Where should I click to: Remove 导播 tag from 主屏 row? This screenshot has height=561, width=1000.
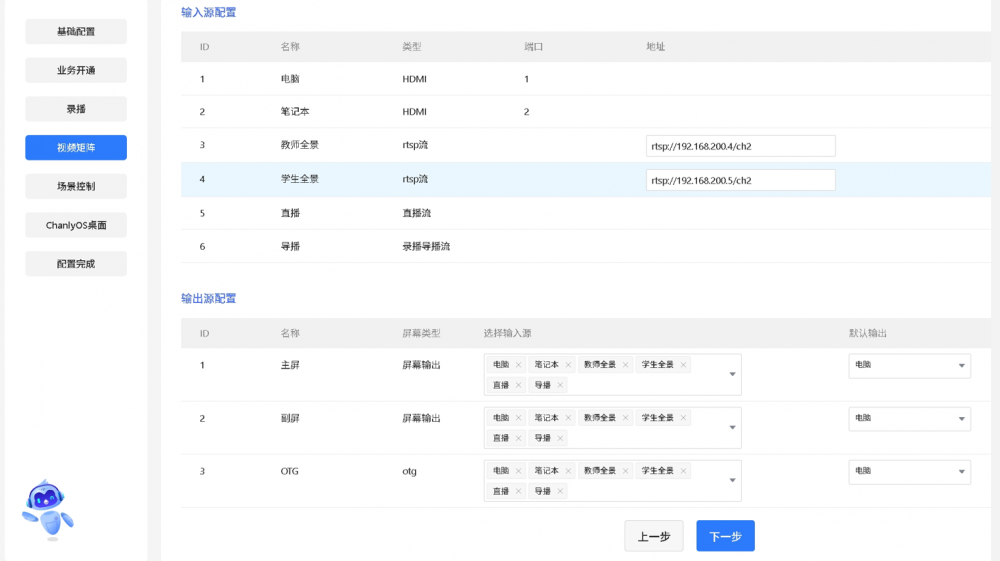560,385
